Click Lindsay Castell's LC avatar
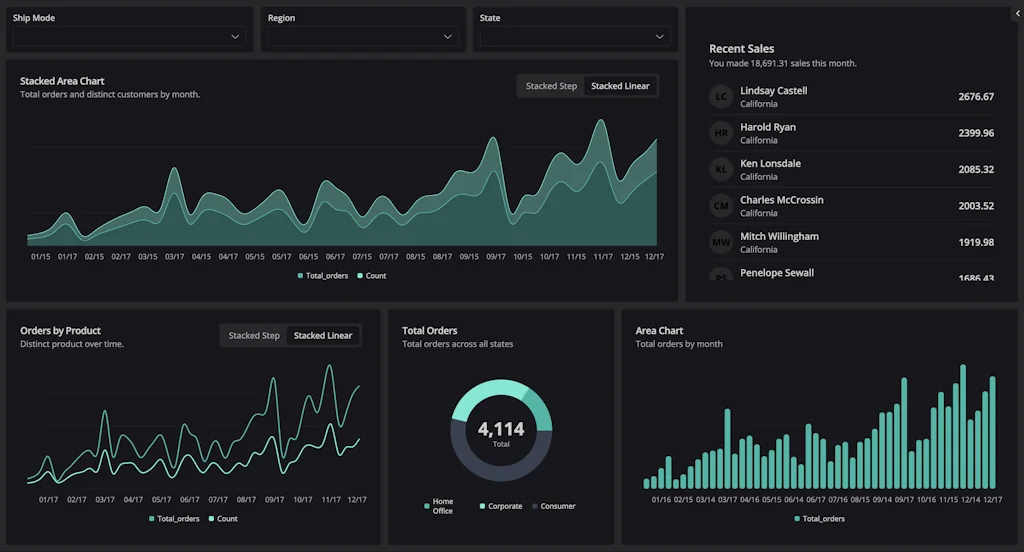The width and height of the screenshot is (1024, 552). pos(721,97)
